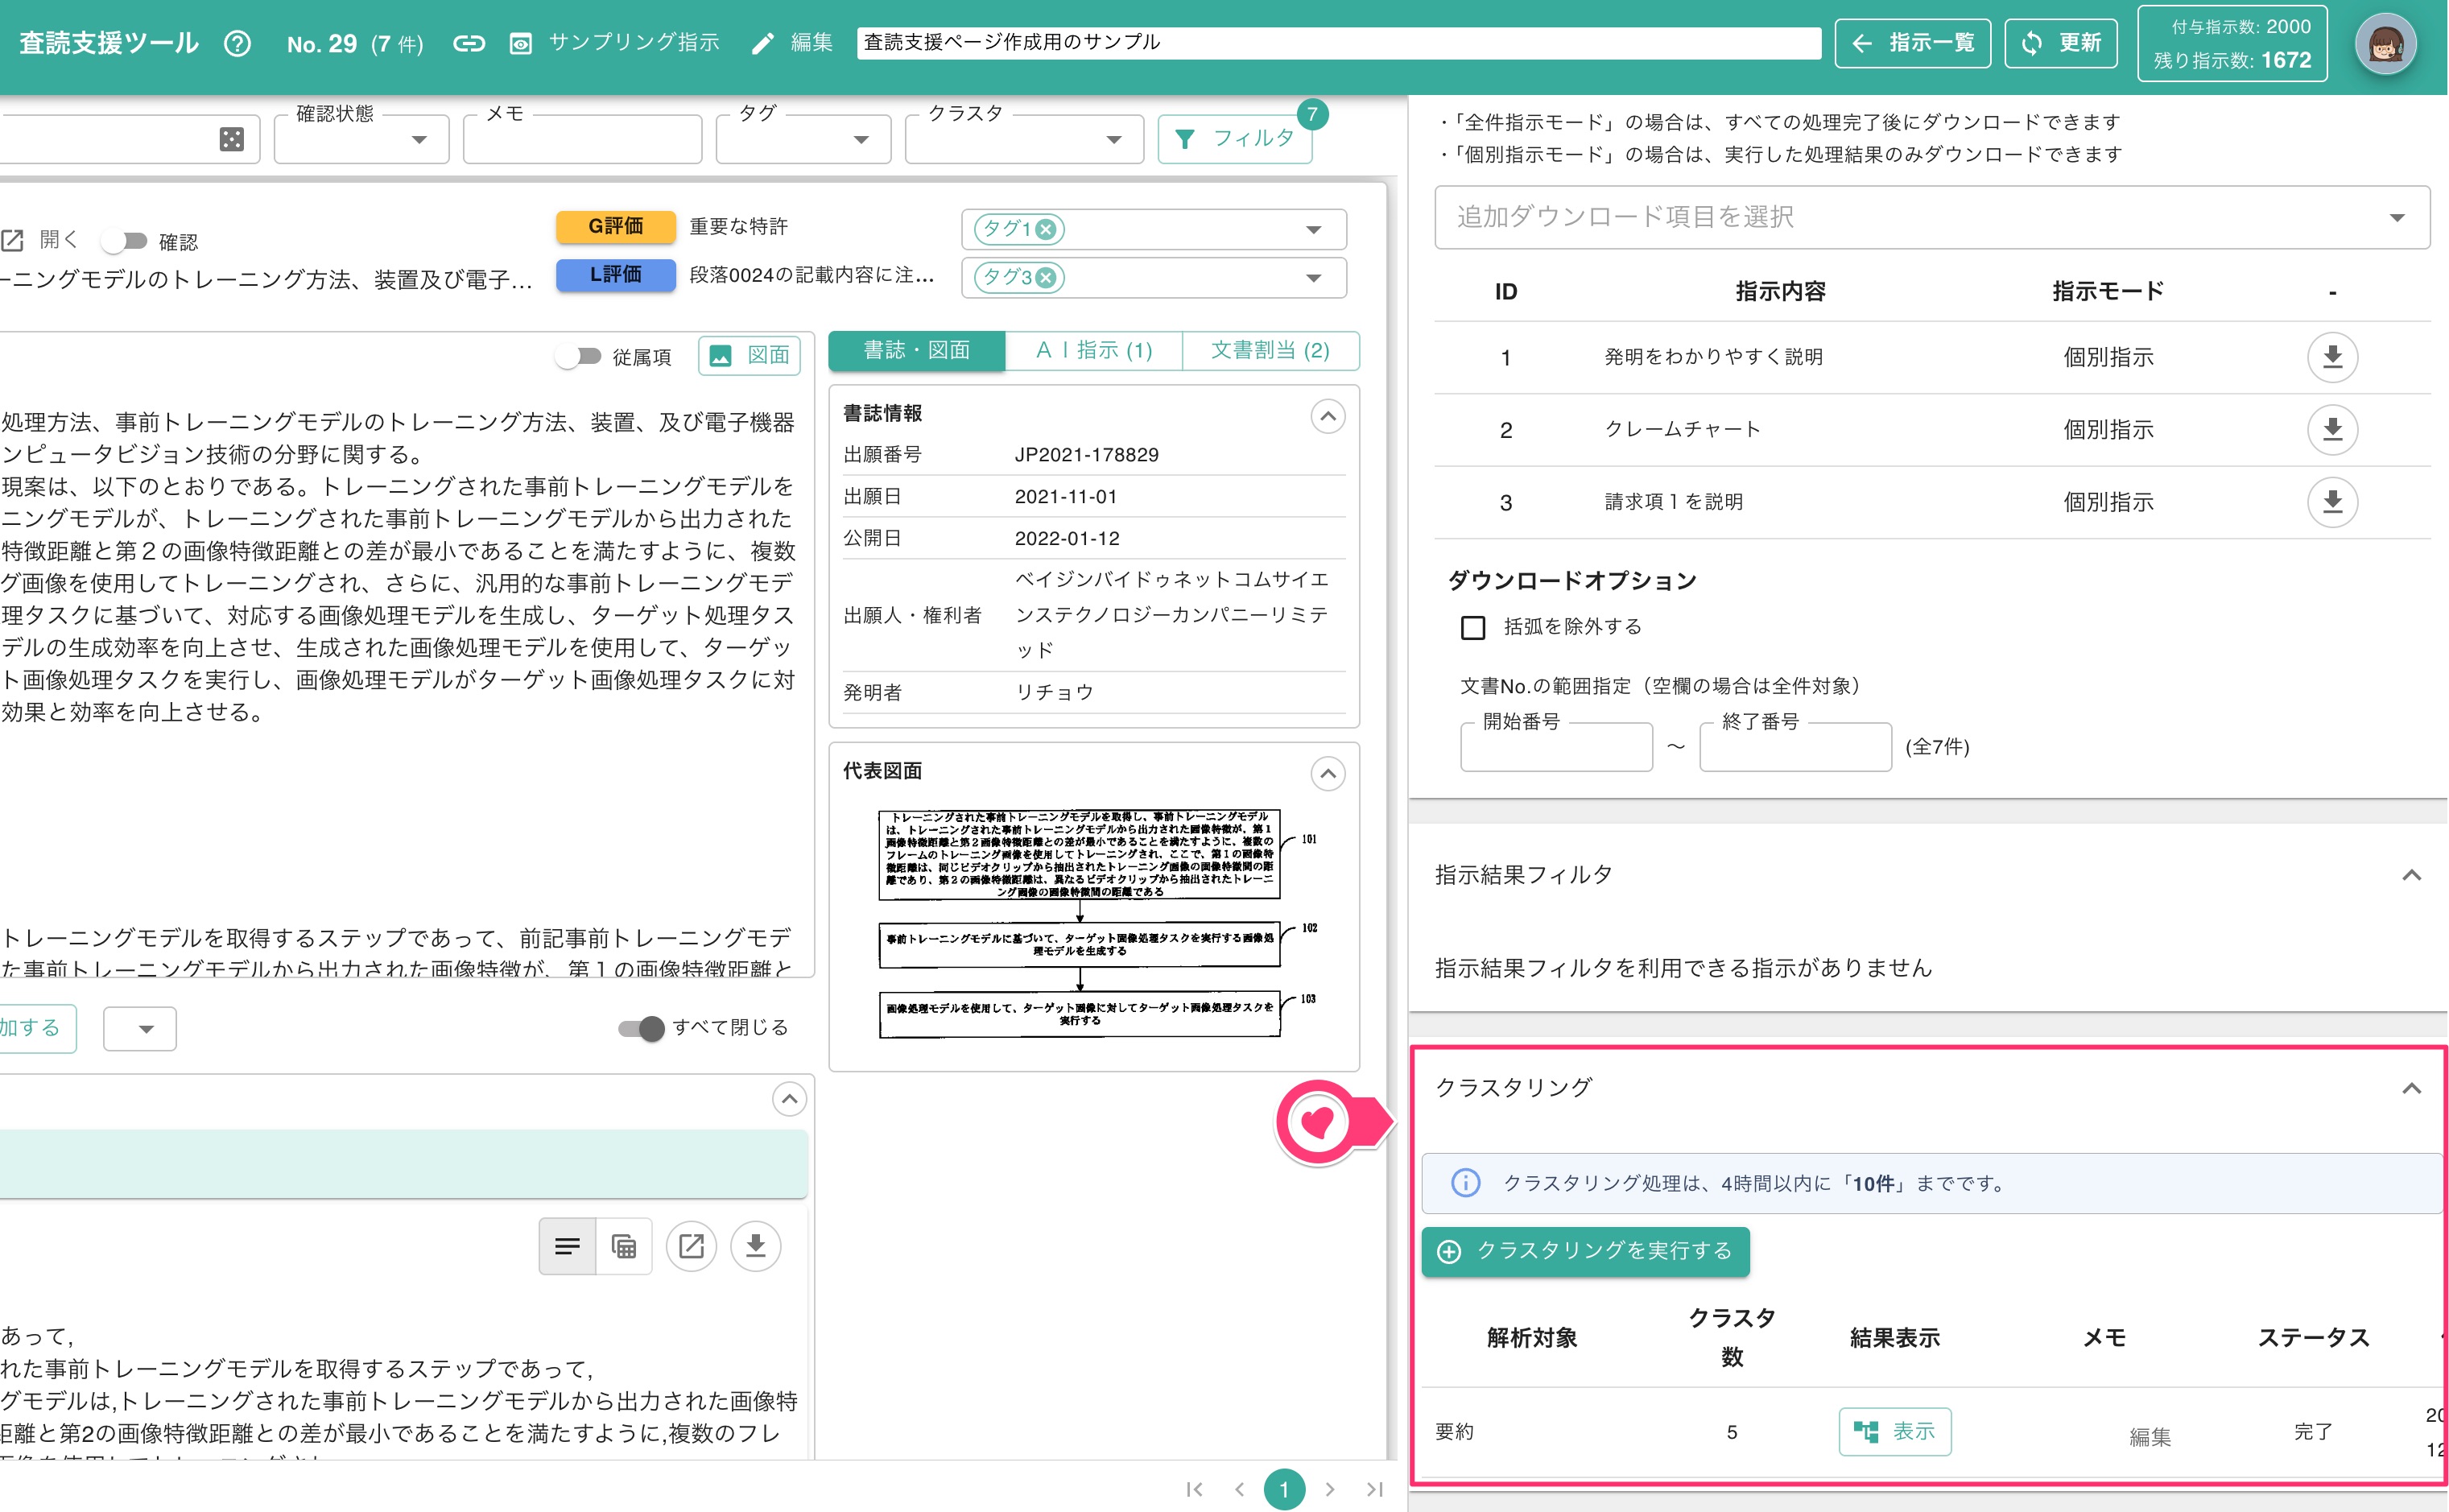Click the table view icon
This screenshot has height=1512, width=2449.
(624, 1246)
